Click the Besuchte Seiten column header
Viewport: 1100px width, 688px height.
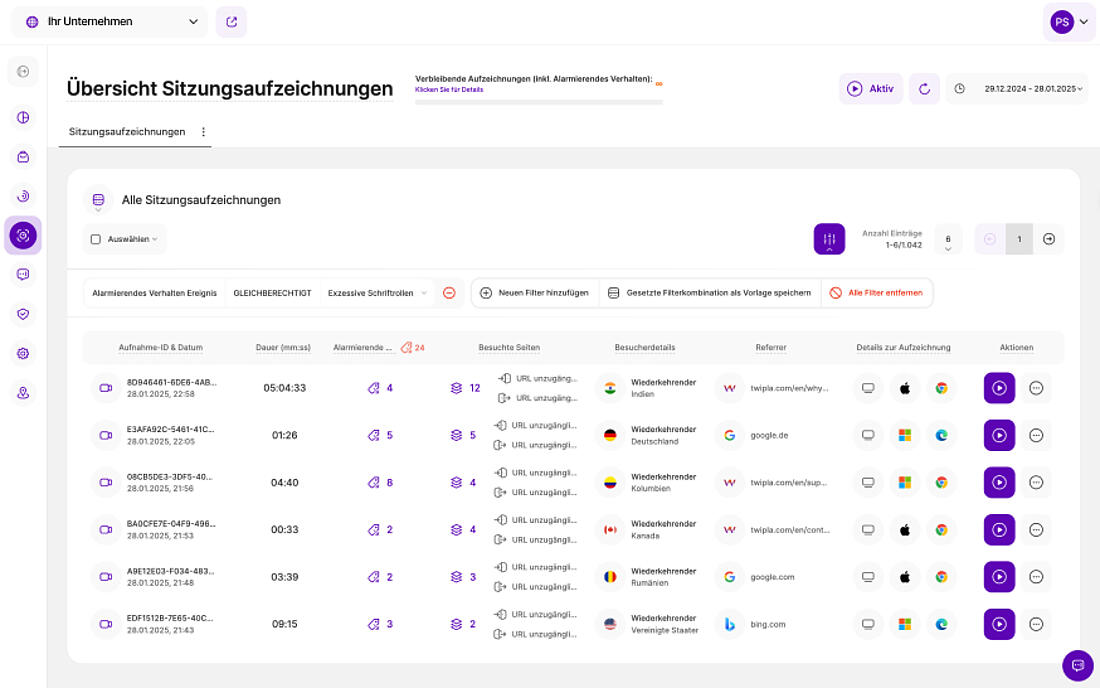(x=509, y=348)
